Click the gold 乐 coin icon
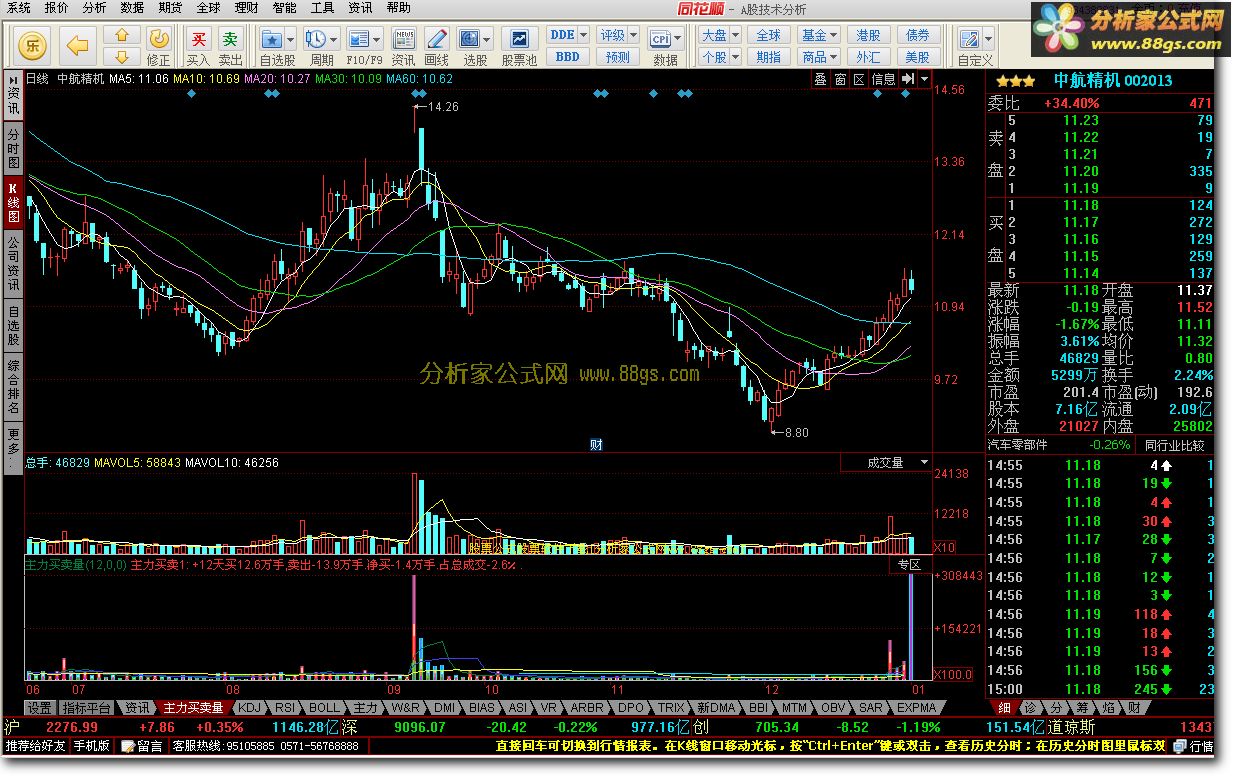The height and width of the screenshot is (776, 1233). click(x=32, y=44)
